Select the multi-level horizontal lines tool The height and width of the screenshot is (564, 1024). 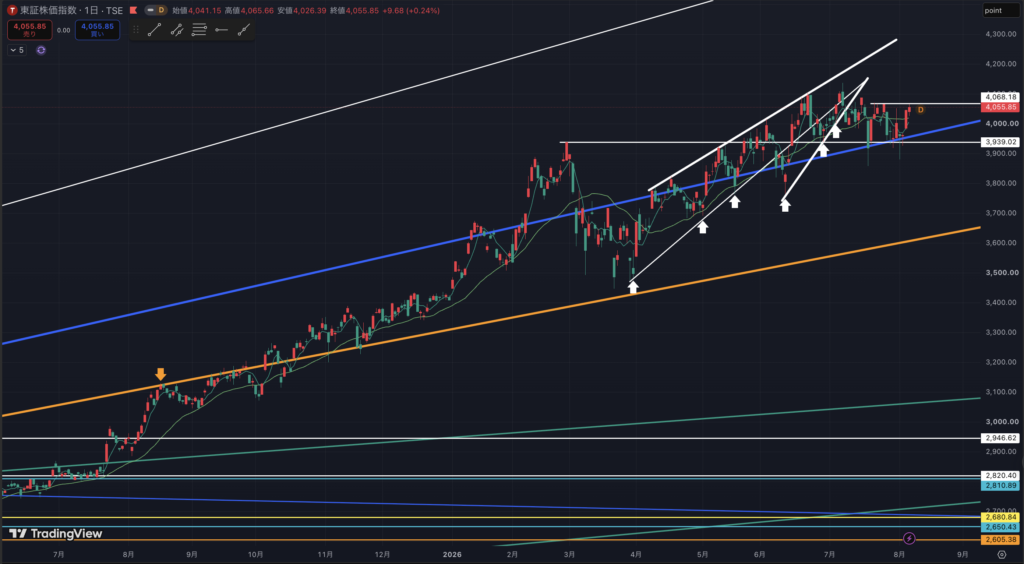(x=199, y=29)
